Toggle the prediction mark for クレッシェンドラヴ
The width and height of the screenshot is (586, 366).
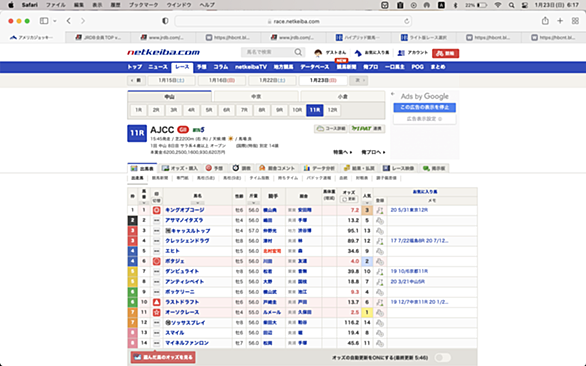point(156,241)
